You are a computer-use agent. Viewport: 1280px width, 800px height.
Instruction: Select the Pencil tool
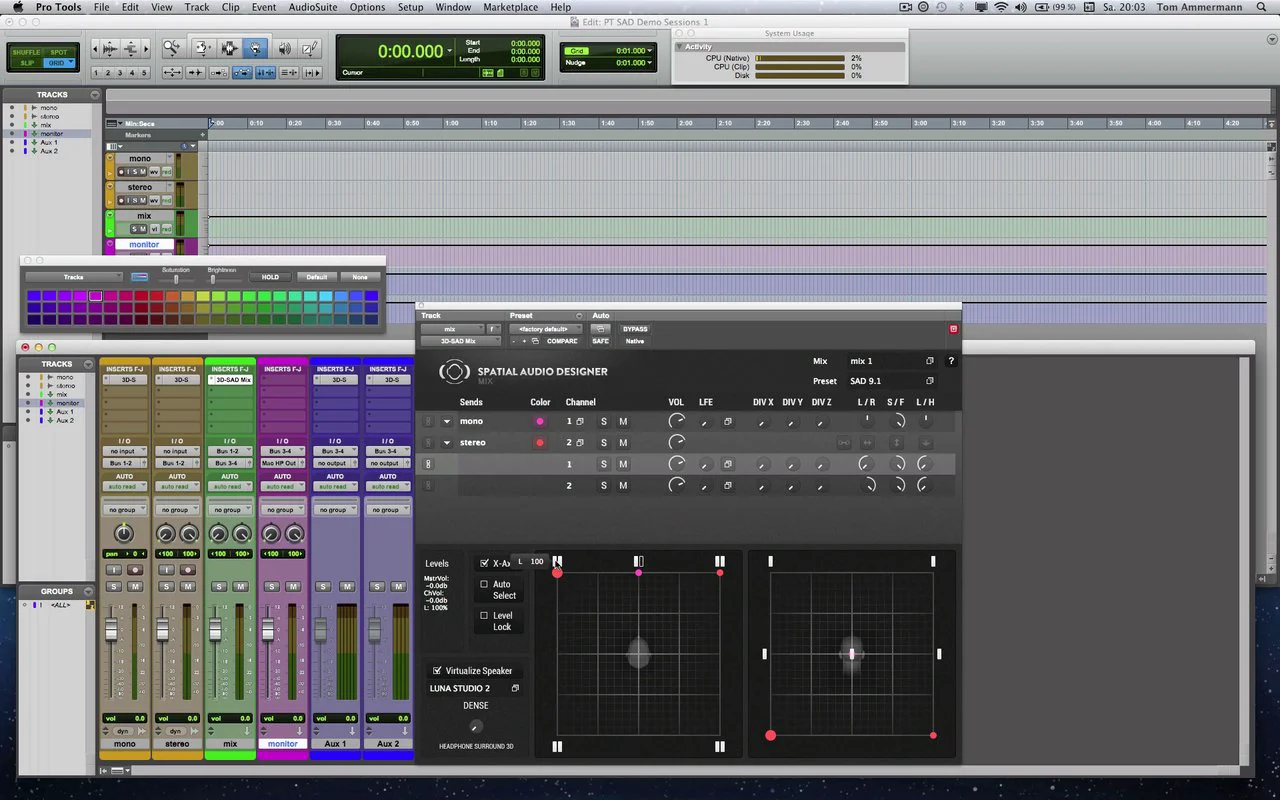(310, 48)
